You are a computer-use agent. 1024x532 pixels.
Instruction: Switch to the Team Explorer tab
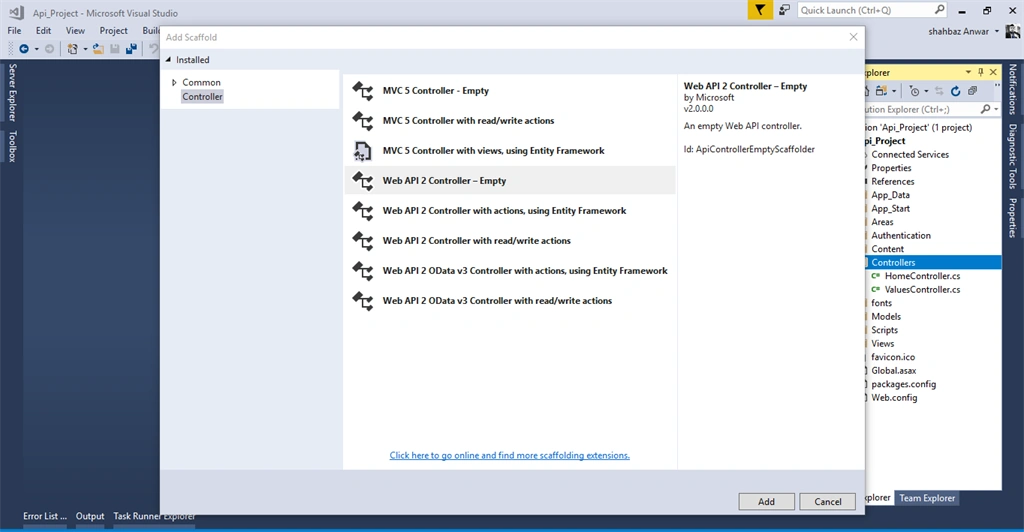927,498
